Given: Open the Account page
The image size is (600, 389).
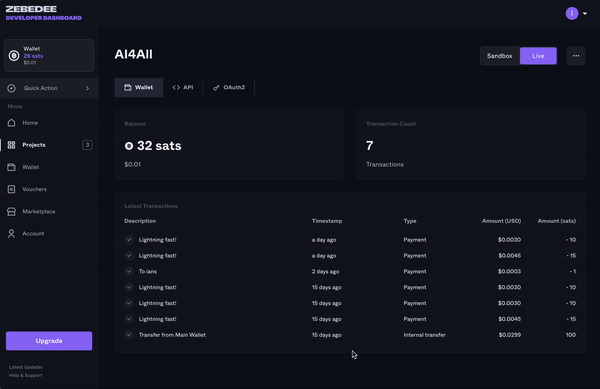Looking at the screenshot, I should (x=49, y=234).
